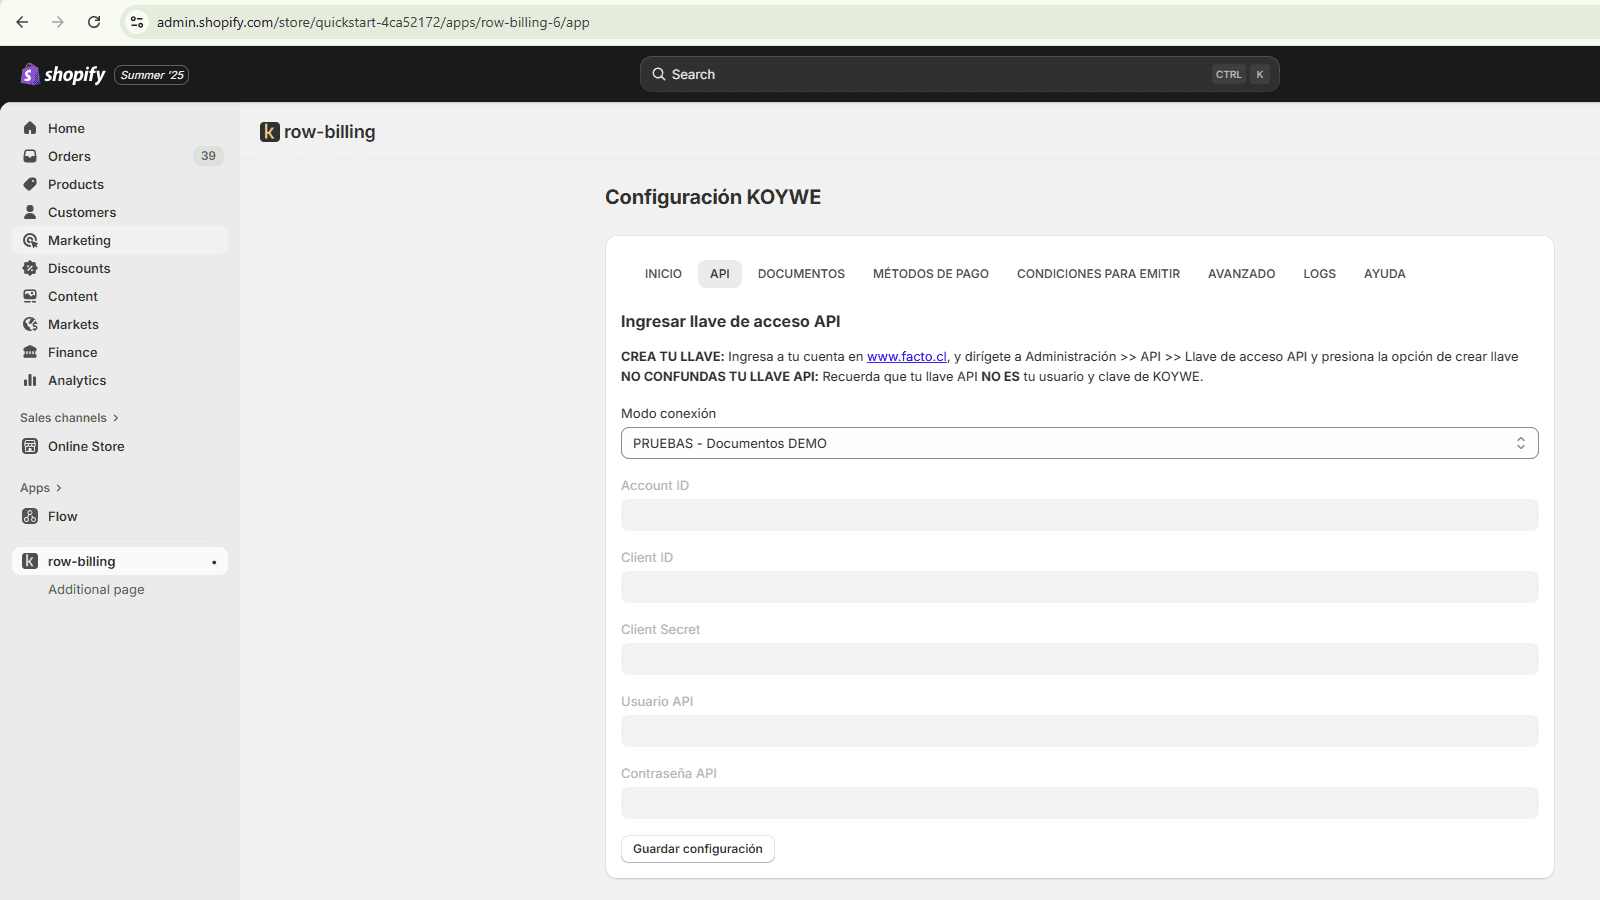The width and height of the screenshot is (1600, 900).
Task: Click the Shopify logo
Action: click(63, 74)
